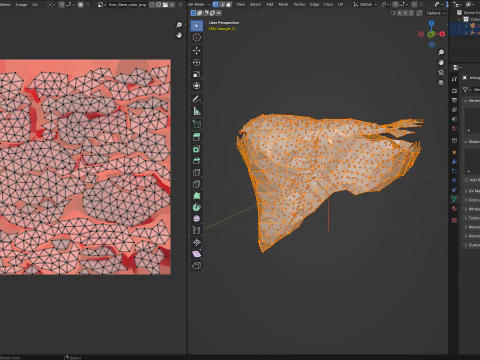Toggle Y axis mesh mirror
480x360 pixels.
coord(405,13)
